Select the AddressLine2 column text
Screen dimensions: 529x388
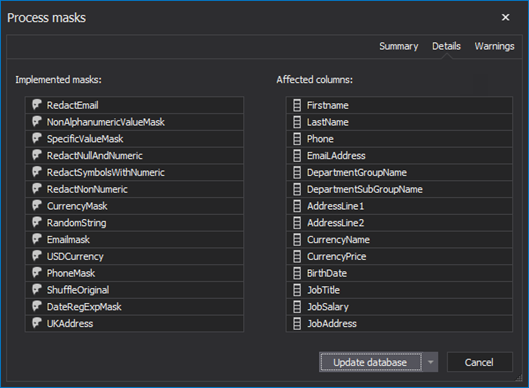(335, 223)
